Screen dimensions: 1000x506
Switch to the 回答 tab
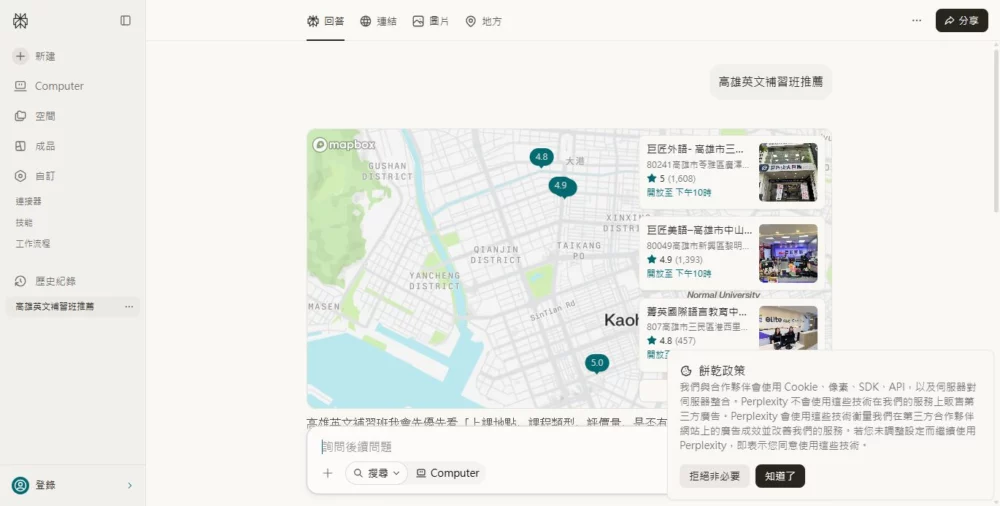point(325,21)
